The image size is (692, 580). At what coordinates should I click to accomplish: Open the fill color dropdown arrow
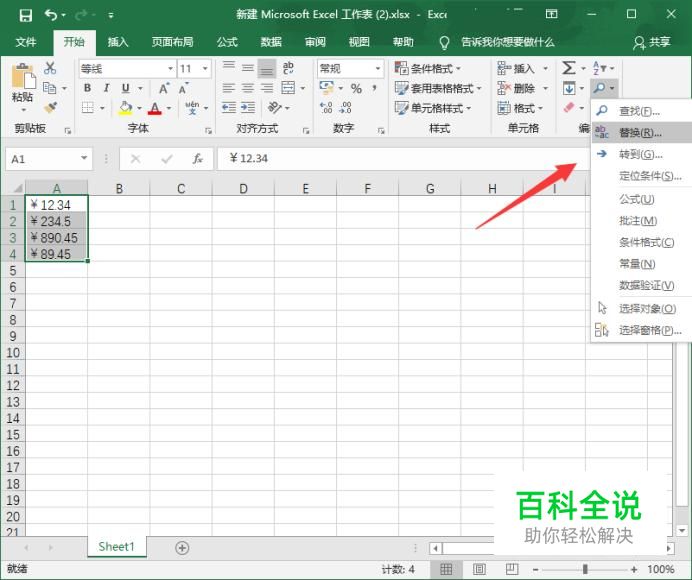pyautogui.click(x=139, y=108)
